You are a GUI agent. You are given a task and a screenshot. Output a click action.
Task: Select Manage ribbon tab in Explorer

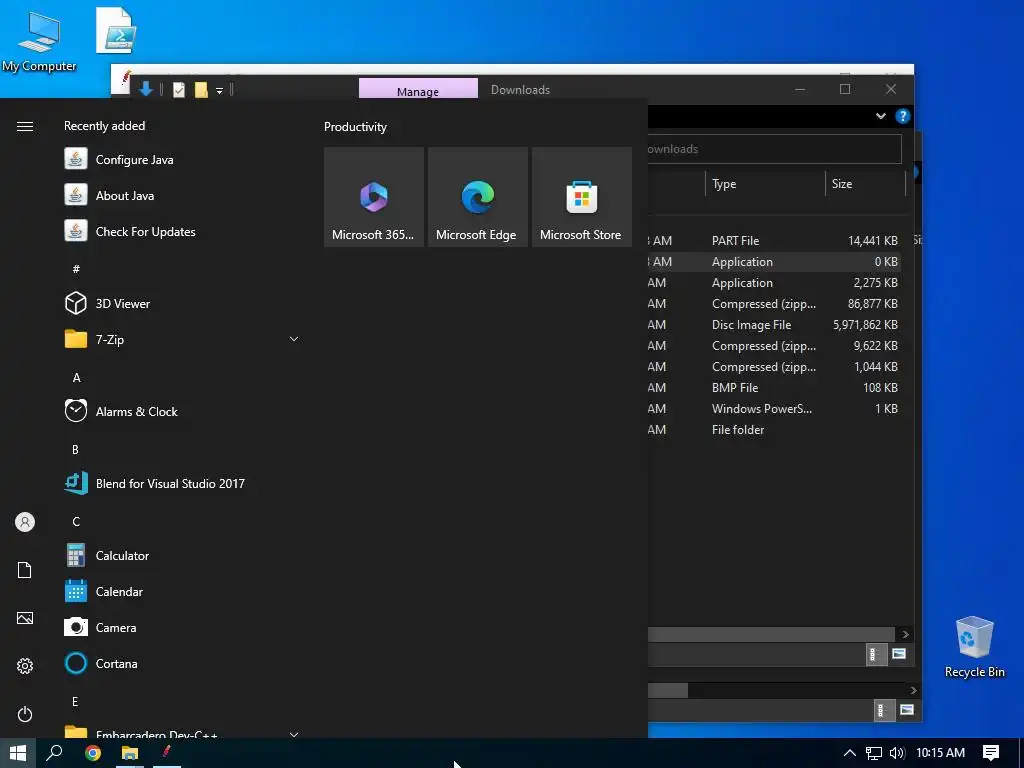[x=418, y=89]
